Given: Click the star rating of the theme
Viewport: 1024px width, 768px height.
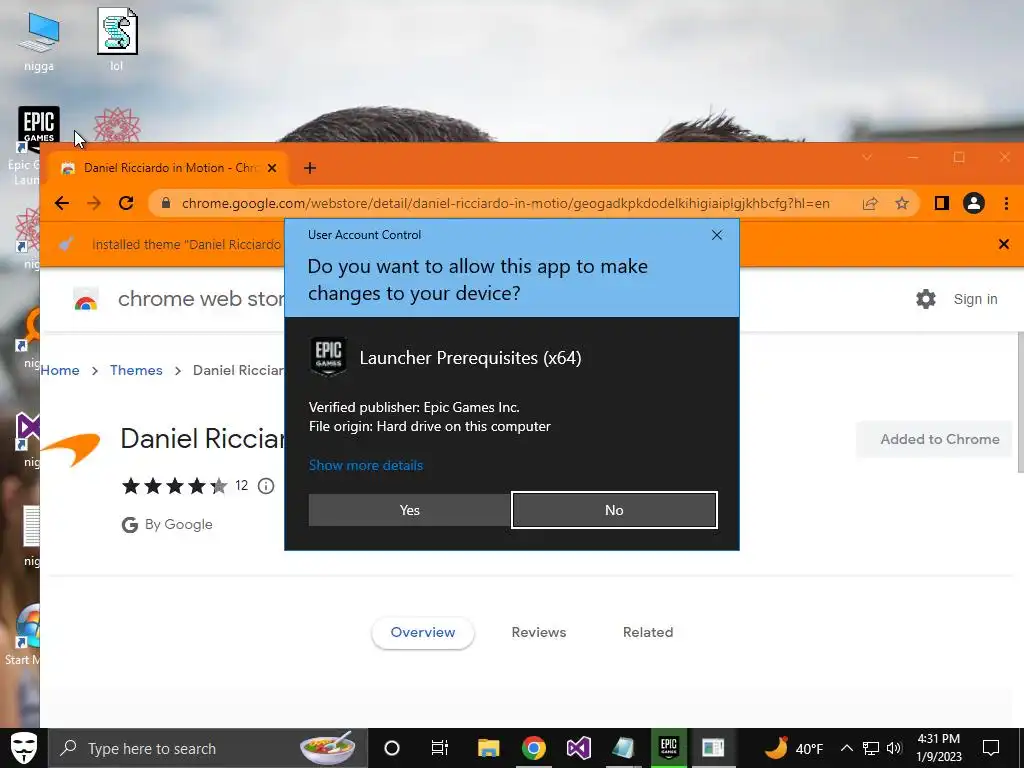Looking at the screenshot, I should pyautogui.click(x=174, y=486).
